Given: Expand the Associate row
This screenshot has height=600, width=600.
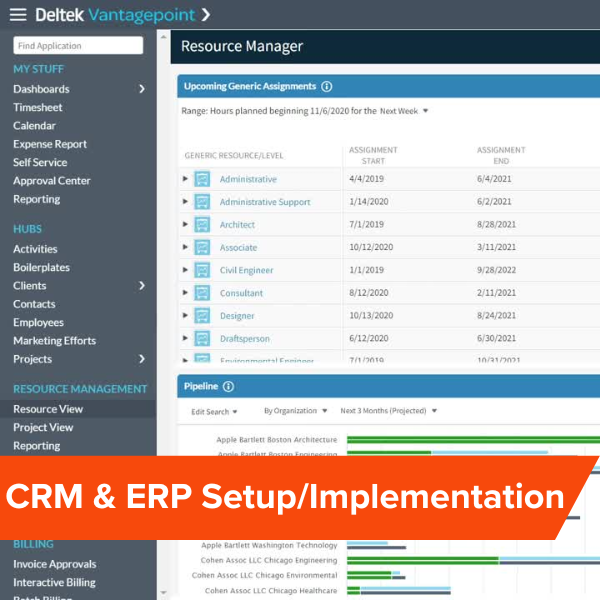Looking at the screenshot, I should 185,247.
